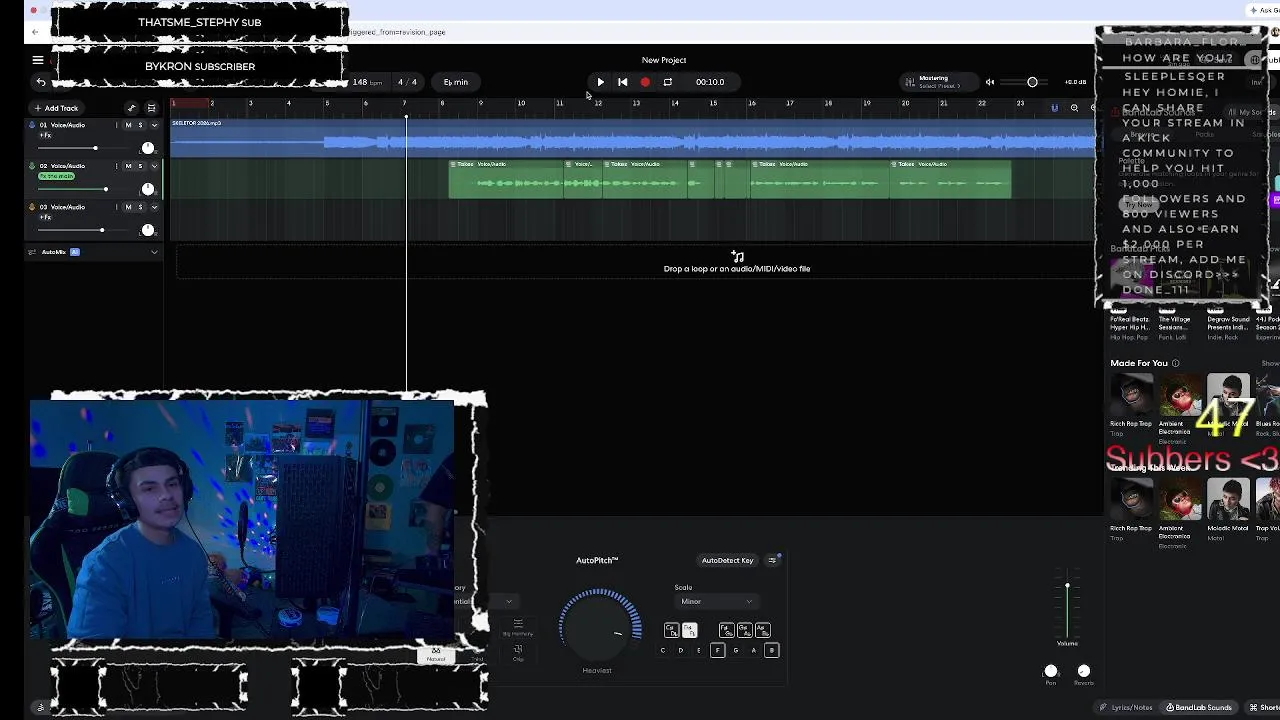Click the drop loop import icon
The width and height of the screenshot is (1280, 720).
737,257
